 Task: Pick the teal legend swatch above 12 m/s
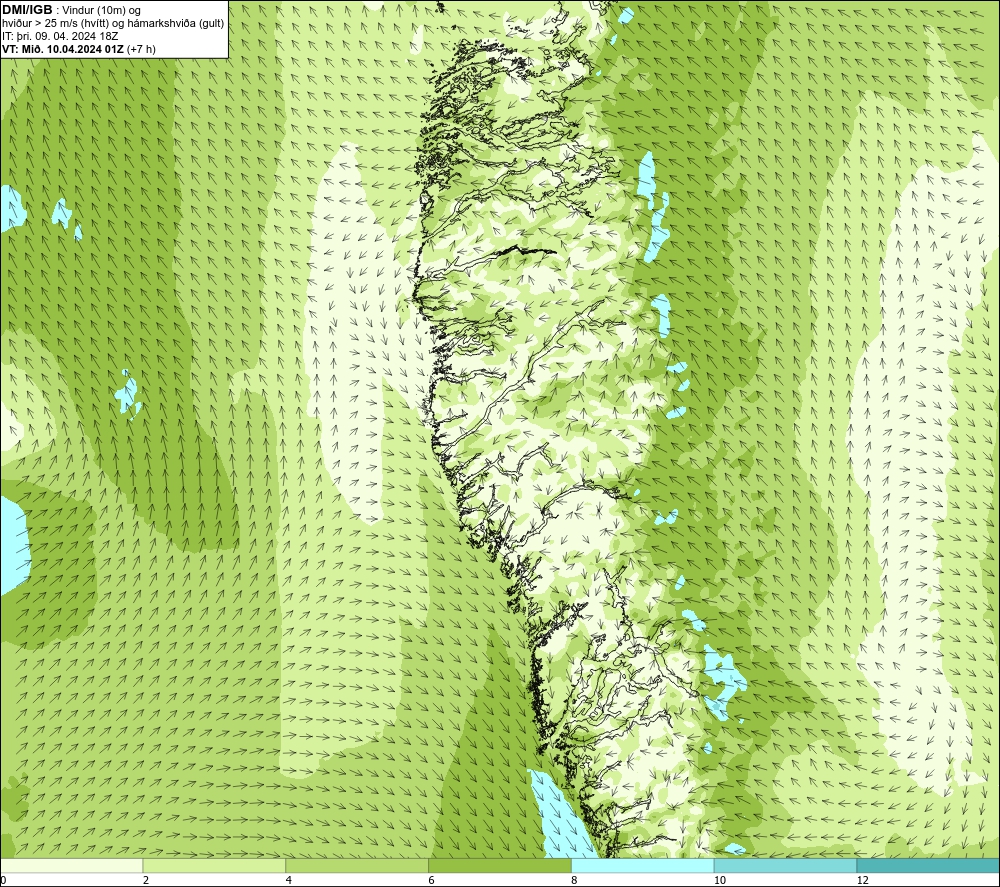[x=928, y=866]
